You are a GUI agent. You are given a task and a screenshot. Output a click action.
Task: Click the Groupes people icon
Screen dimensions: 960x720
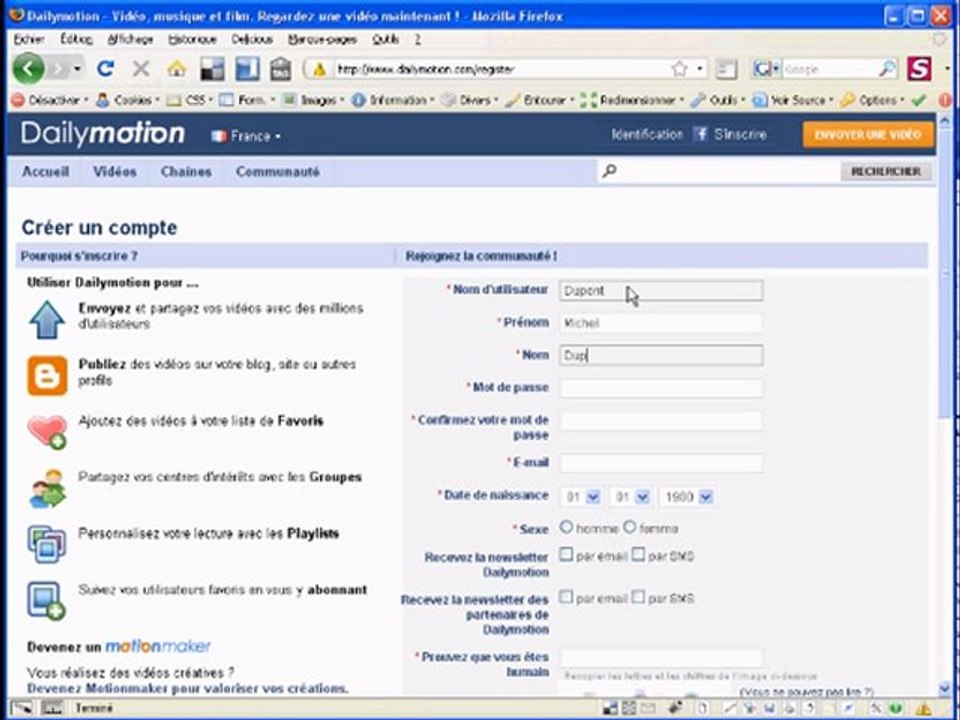coord(47,489)
